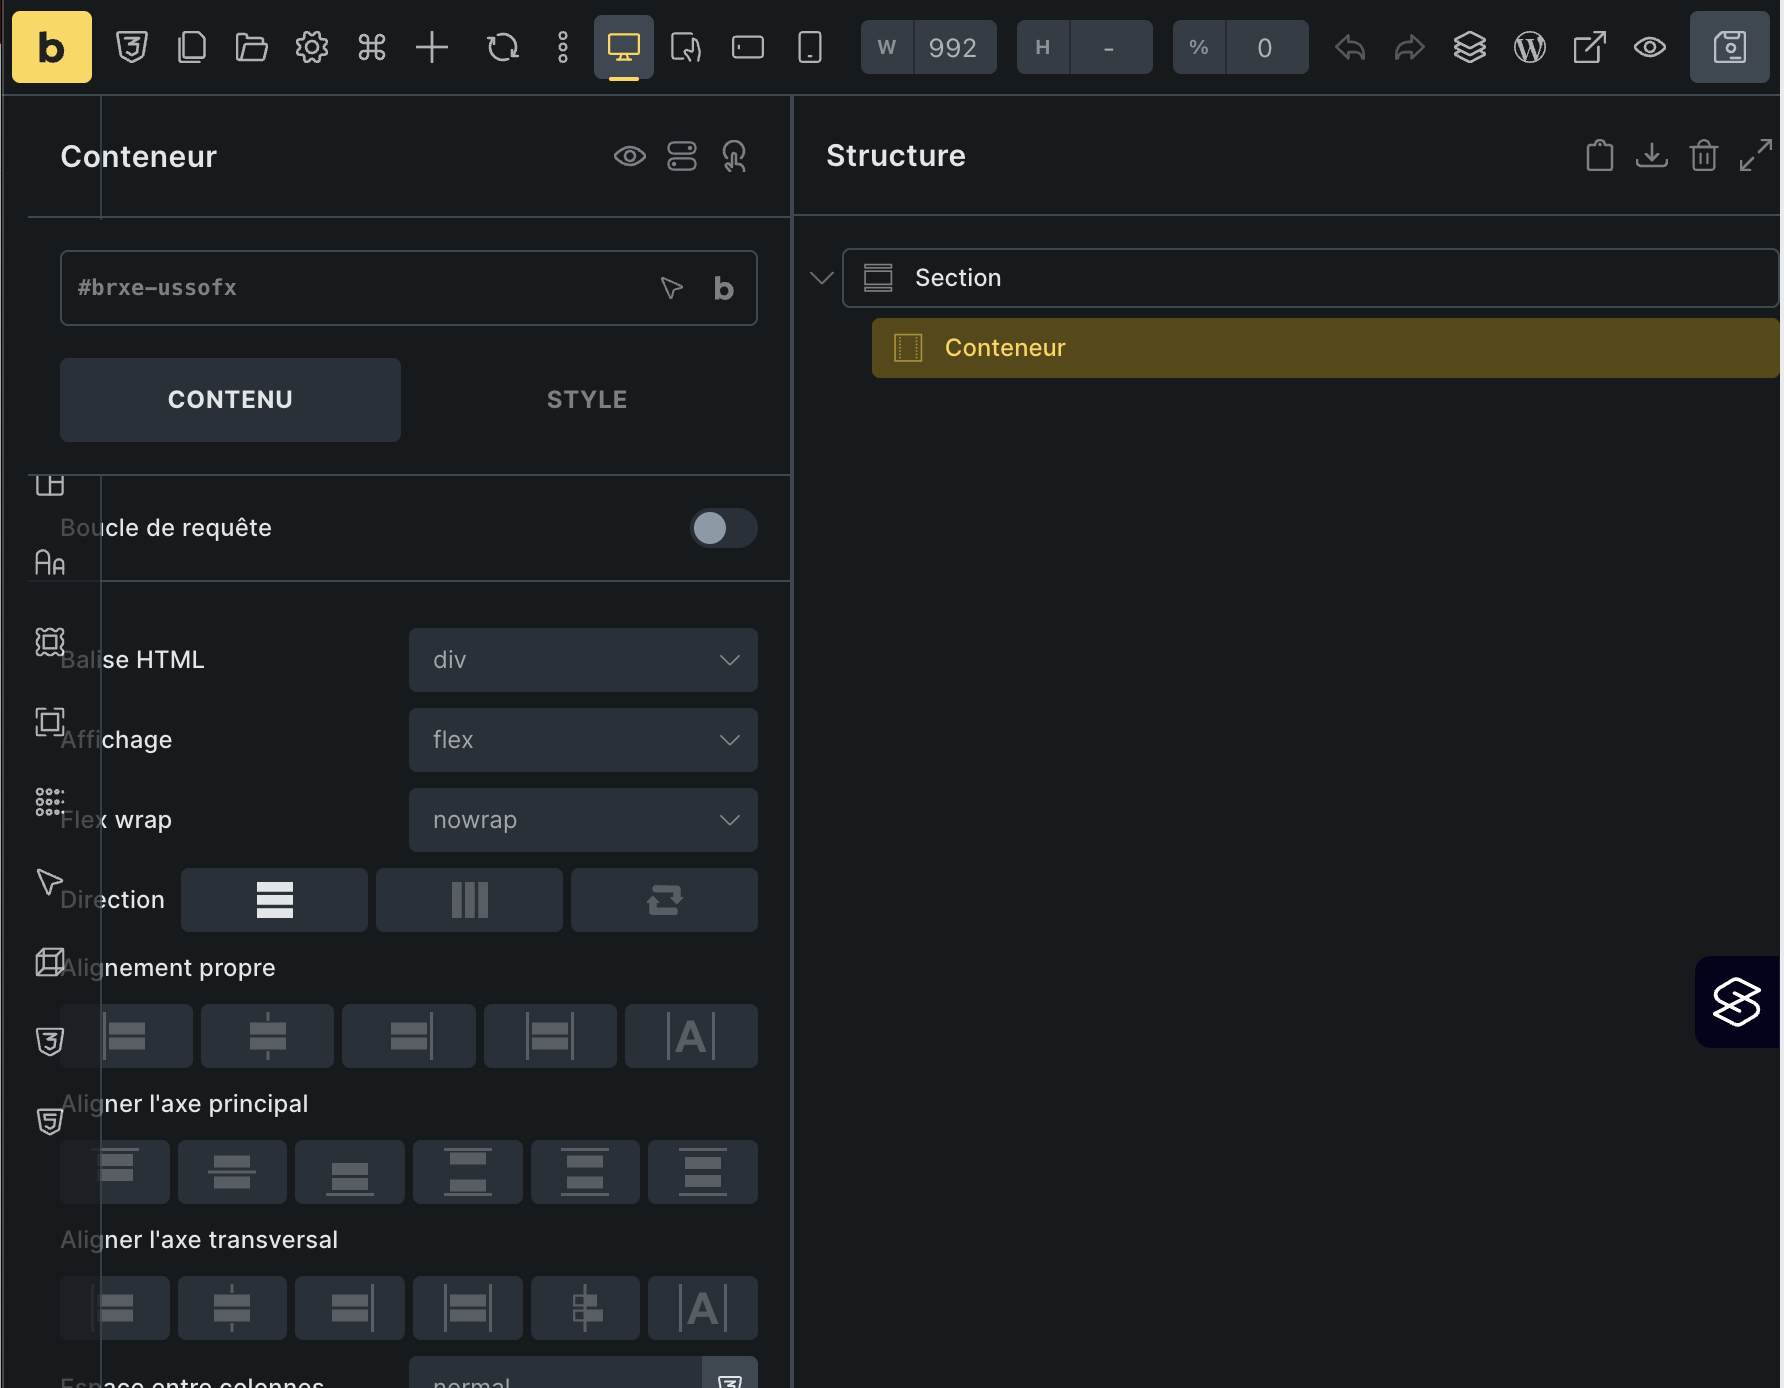Open the Settings gear icon

click(311, 47)
